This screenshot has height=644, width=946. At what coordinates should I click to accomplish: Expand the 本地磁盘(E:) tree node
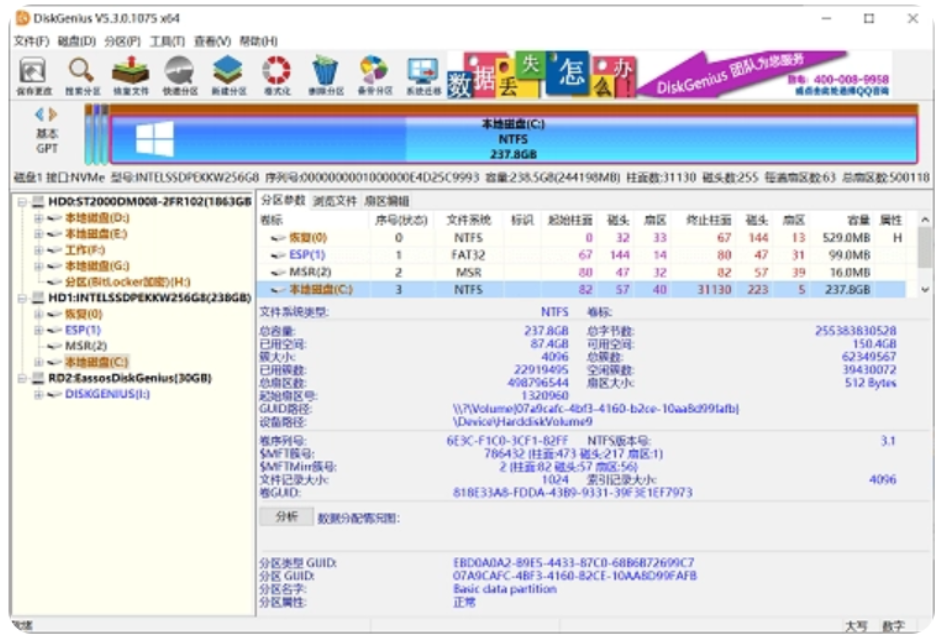[38, 234]
